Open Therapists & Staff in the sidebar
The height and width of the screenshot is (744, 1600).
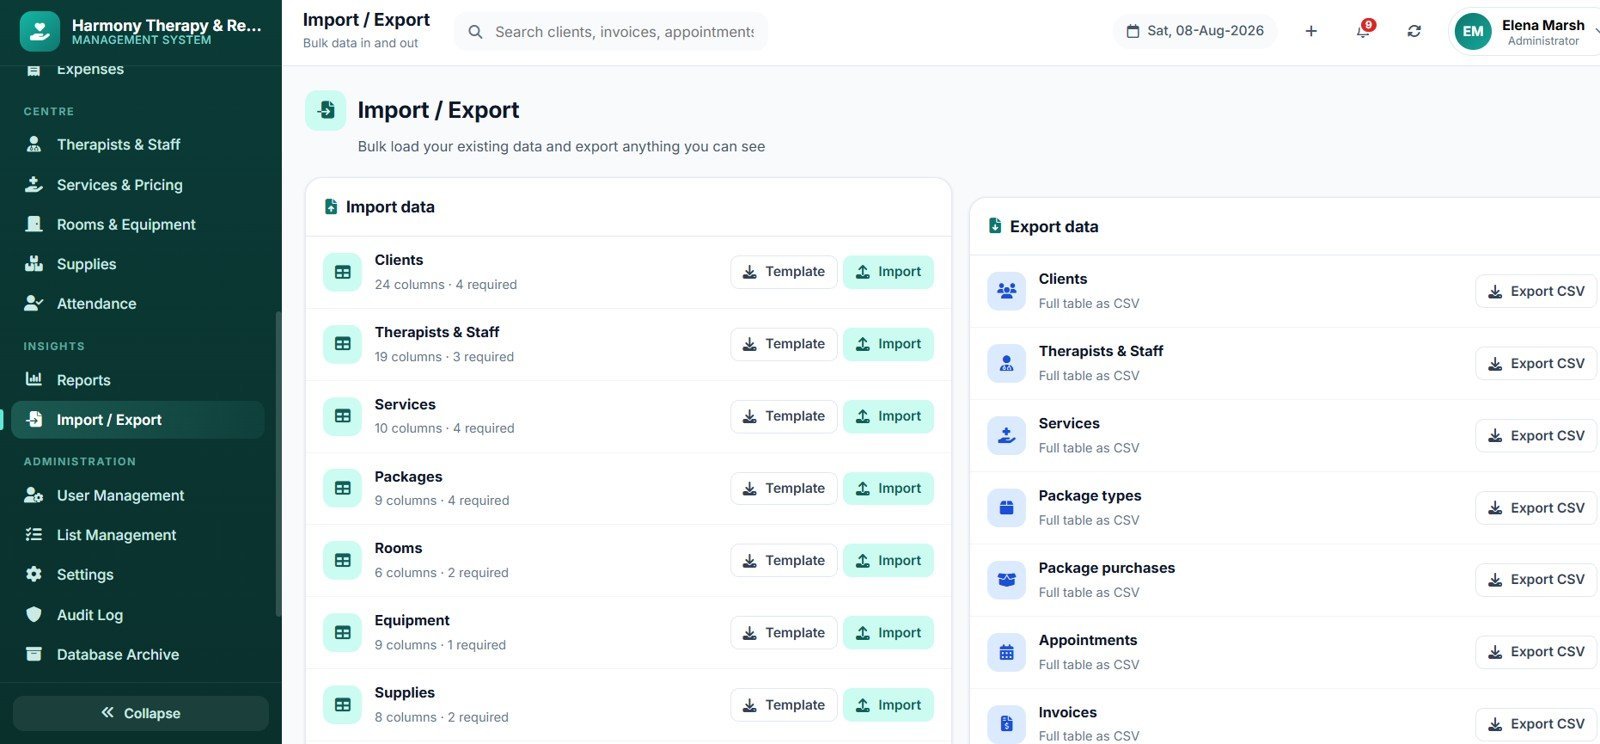coord(138,145)
